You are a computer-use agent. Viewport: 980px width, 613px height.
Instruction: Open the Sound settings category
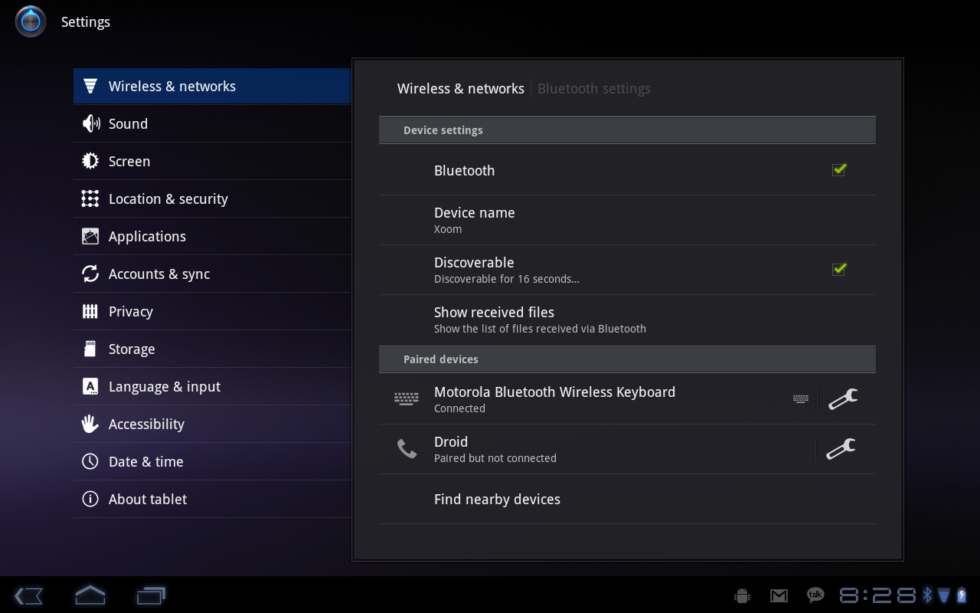[x=128, y=124]
